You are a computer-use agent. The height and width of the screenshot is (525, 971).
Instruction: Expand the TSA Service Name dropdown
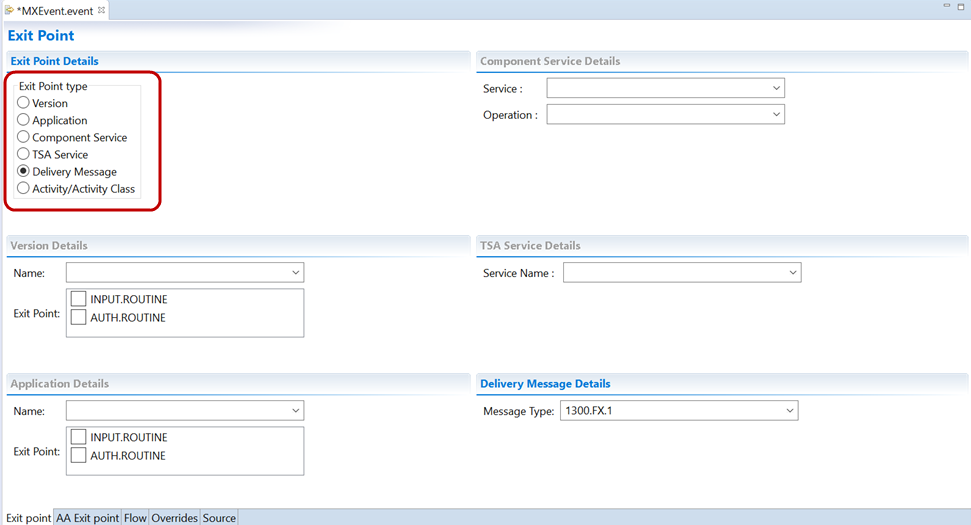[682, 272]
